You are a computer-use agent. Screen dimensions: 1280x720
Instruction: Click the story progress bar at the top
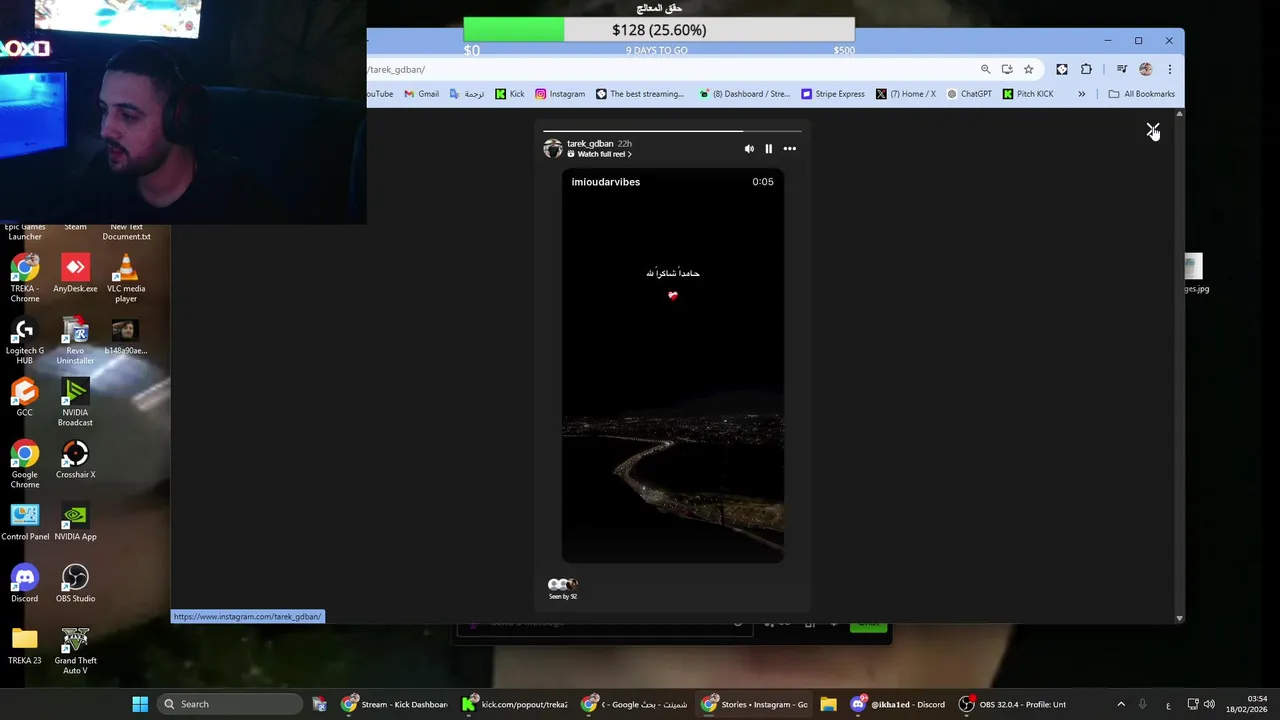click(x=672, y=131)
